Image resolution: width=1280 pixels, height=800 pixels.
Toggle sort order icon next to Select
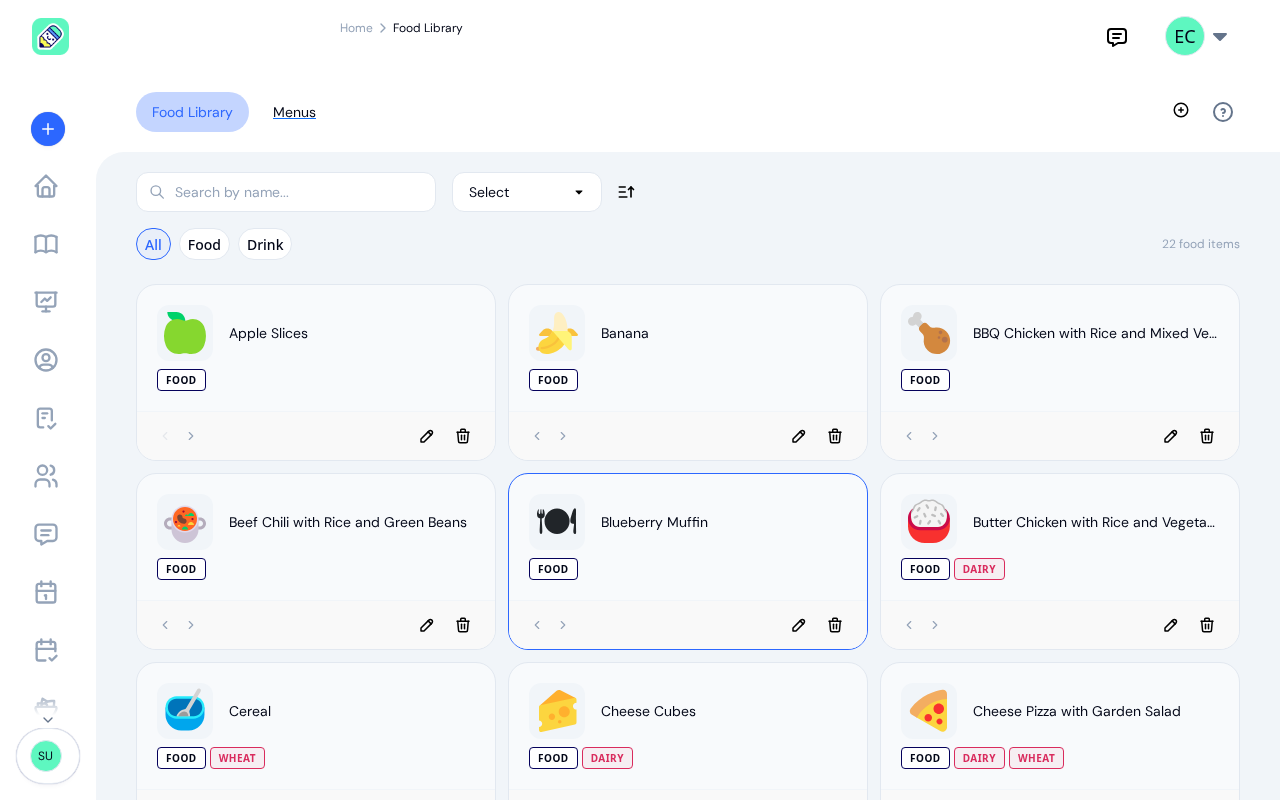tap(626, 192)
